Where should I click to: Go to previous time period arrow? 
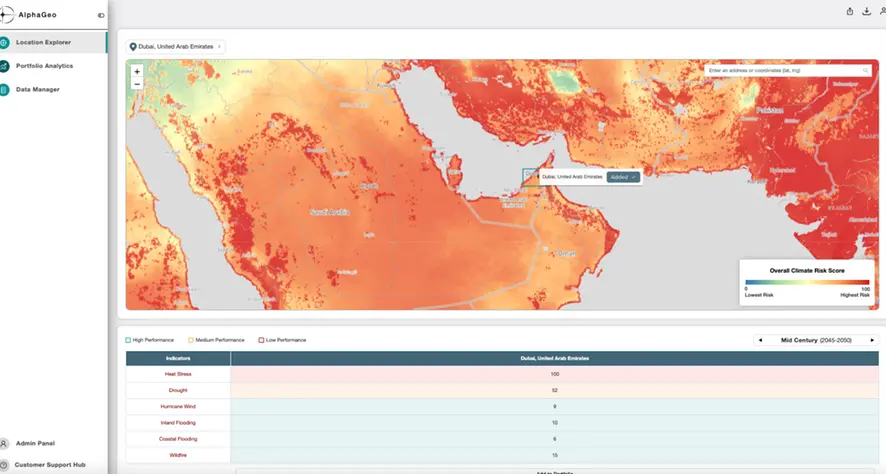click(760, 340)
